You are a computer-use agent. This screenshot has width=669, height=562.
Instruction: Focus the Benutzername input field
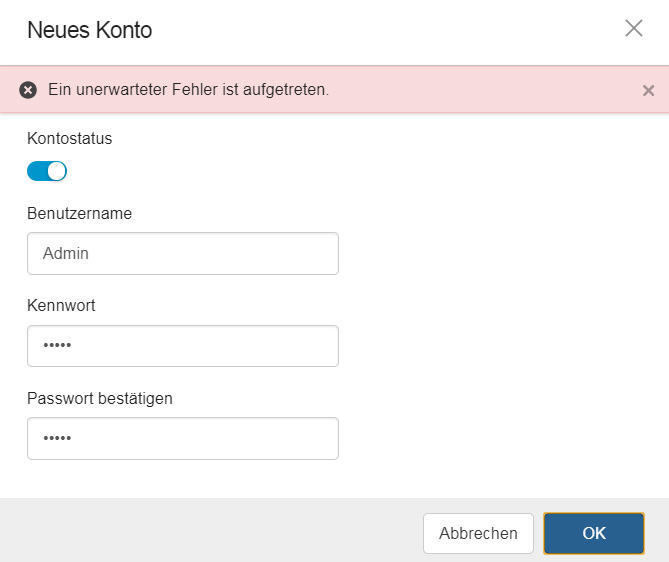point(183,253)
